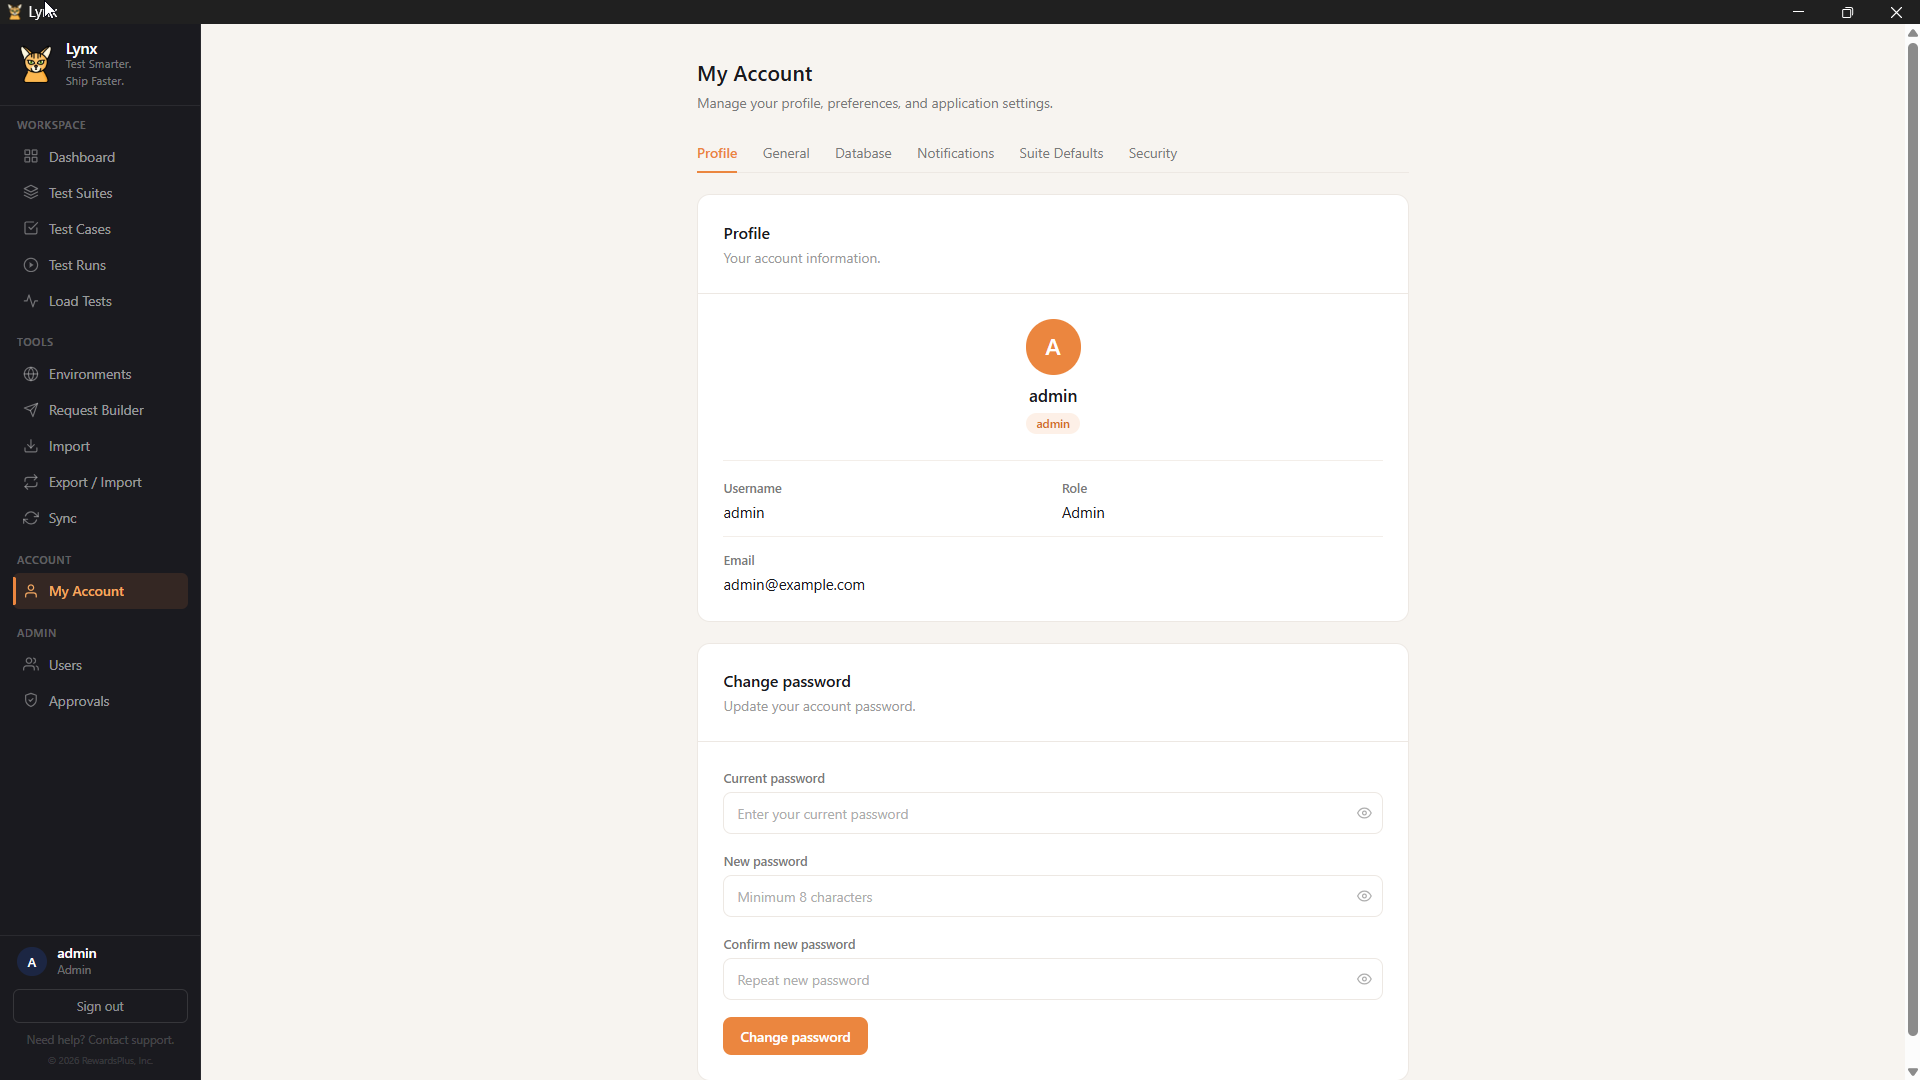Select Test Suites in the sidebar
1920x1080 pixels.
(x=81, y=192)
